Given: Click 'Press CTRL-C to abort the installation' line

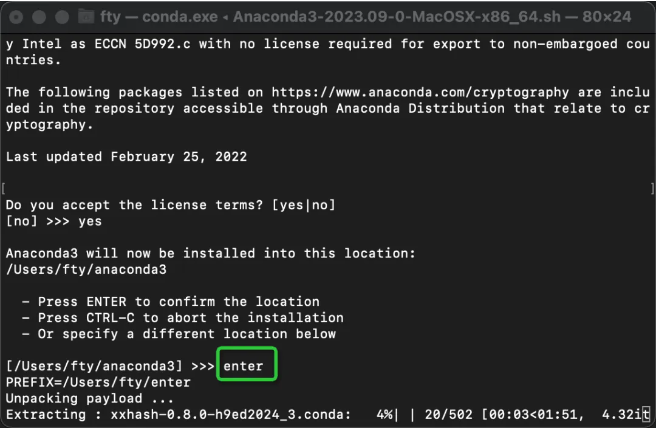Looking at the screenshot, I should pos(186,317).
